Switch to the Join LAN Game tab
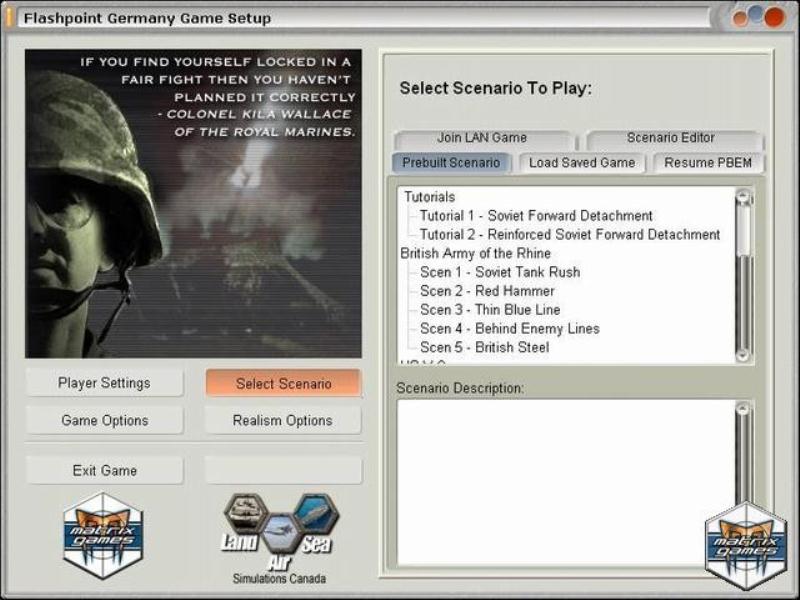The height and width of the screenshot is (600, 800). pyautogui.click(x=481, y=138)
